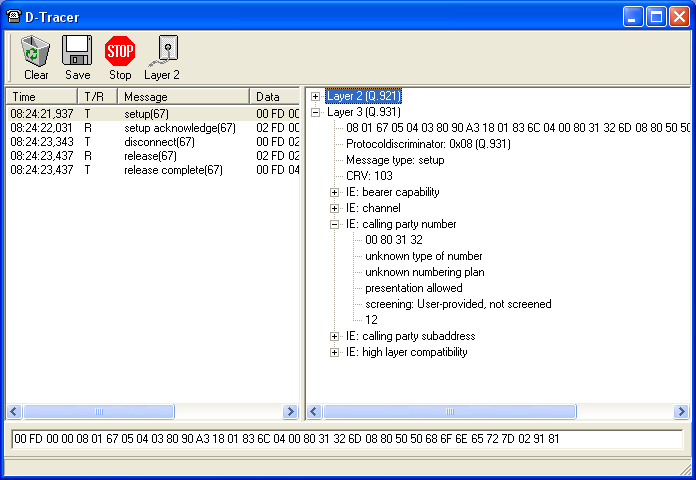Click right arrow of message list scrollbar
Image resolution: width=696 pixels, height=480 pixels.
coord(291,412)
